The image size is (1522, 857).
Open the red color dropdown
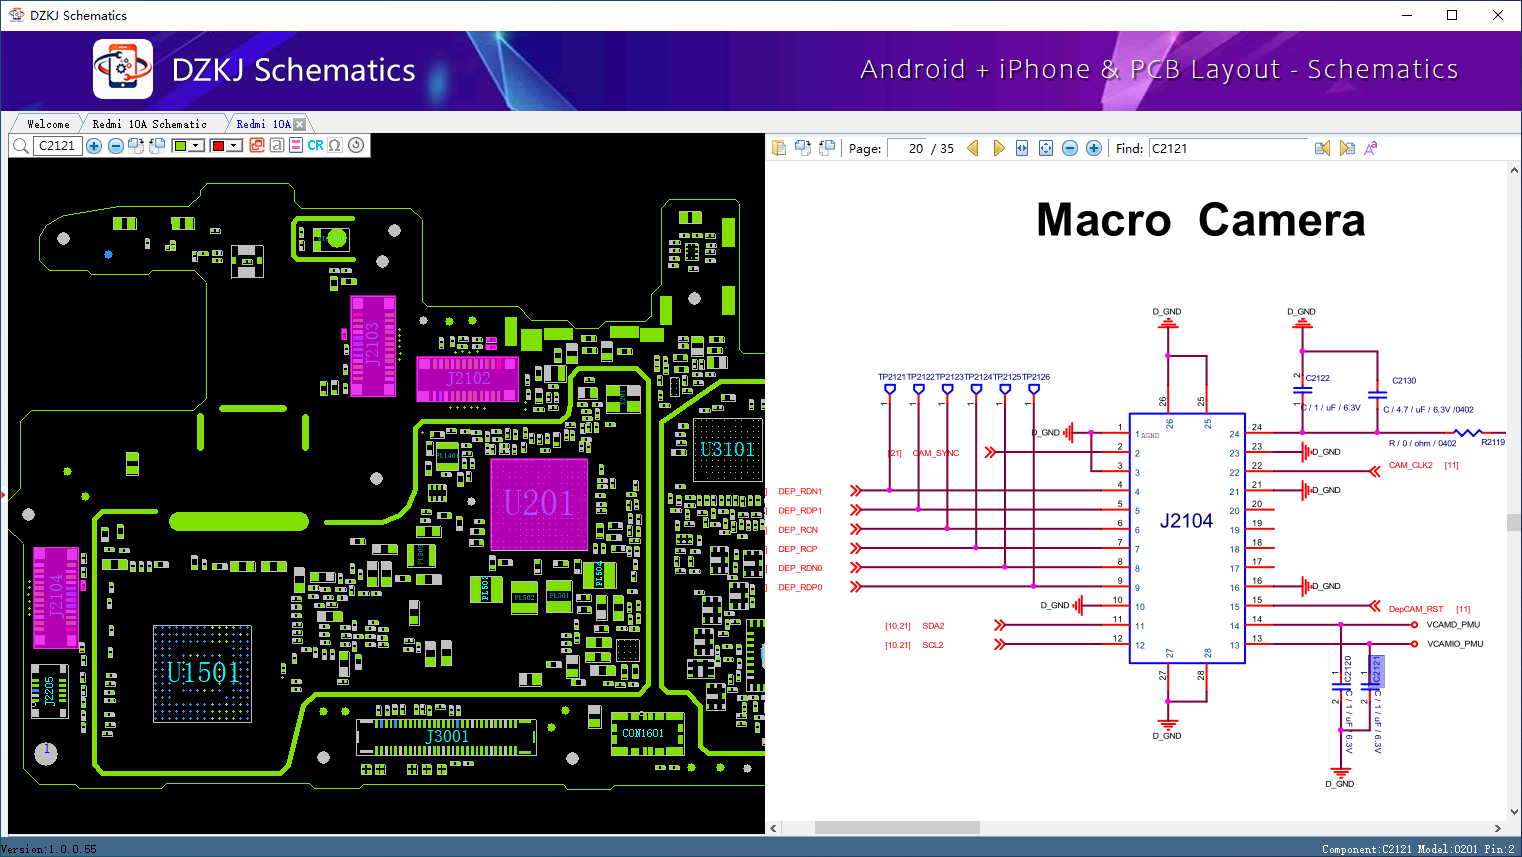pyautogui.click(x=235, y=146)
